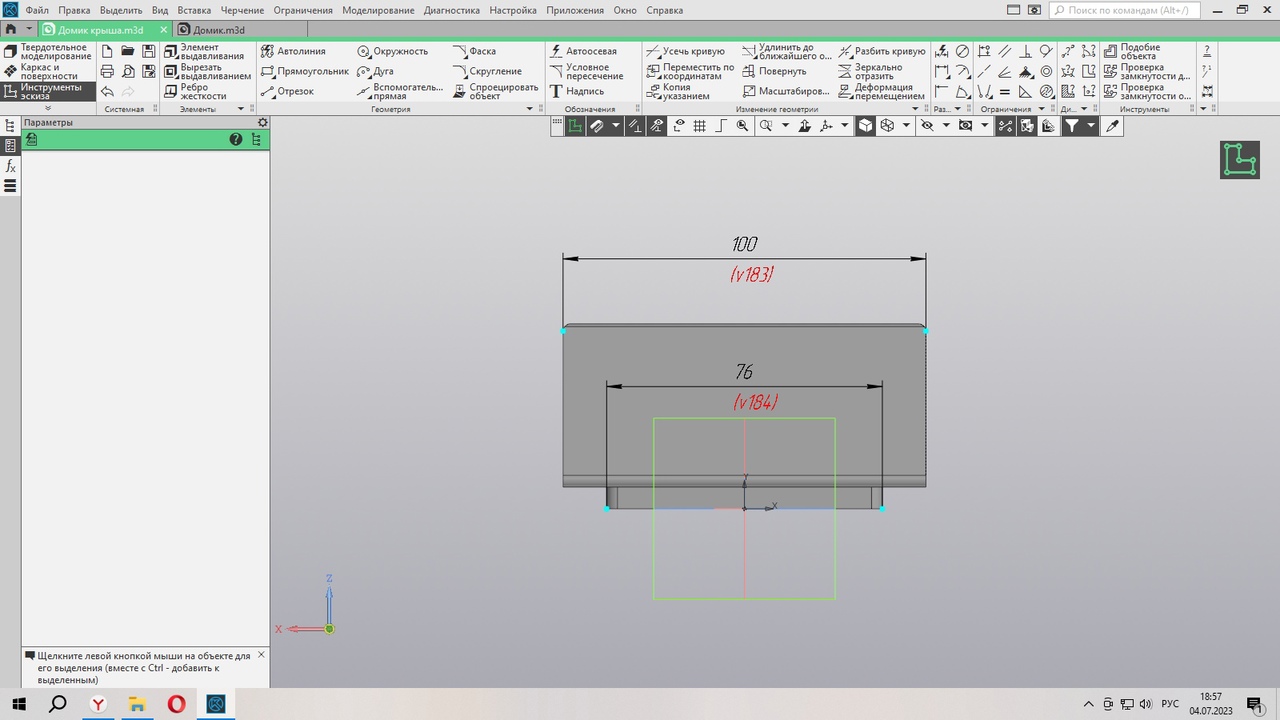Select the Окружность circle tool

click(x=392, y=51)
